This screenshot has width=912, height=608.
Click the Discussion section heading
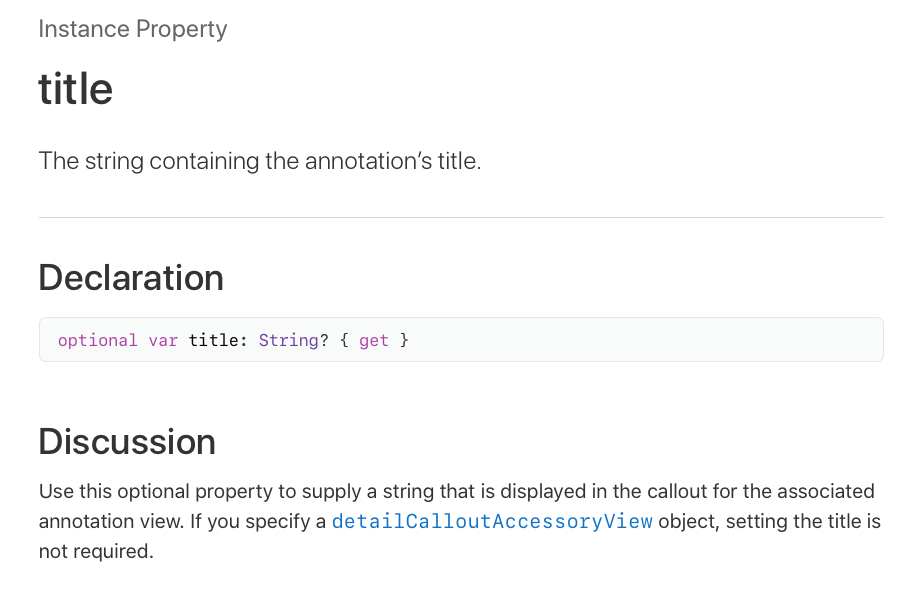coord(127,441)
